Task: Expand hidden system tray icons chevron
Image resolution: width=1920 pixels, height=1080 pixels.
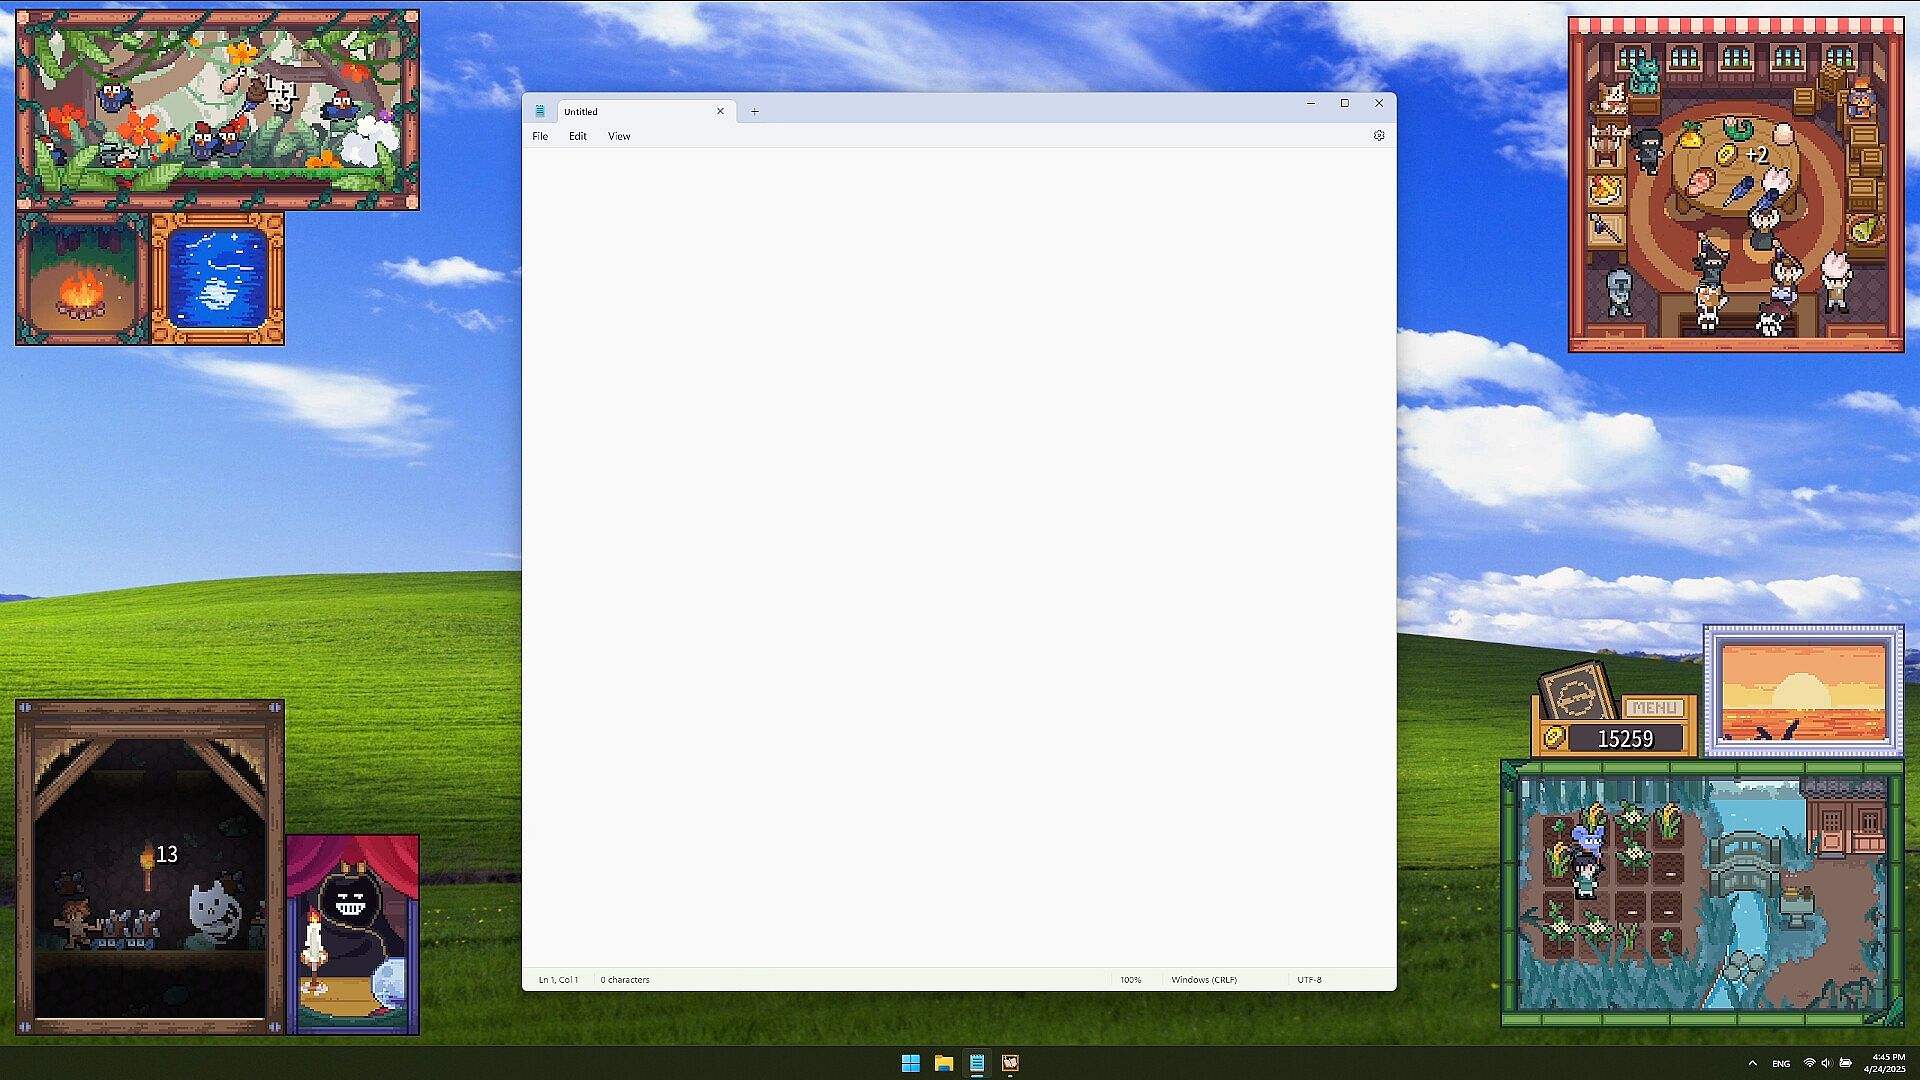Action: [x=1752, y=1063]
